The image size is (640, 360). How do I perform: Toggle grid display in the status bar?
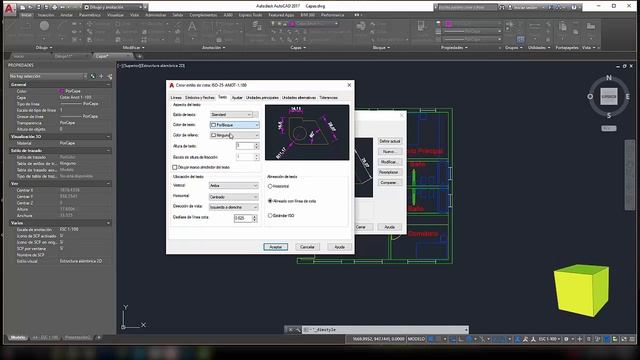(431, 339)
